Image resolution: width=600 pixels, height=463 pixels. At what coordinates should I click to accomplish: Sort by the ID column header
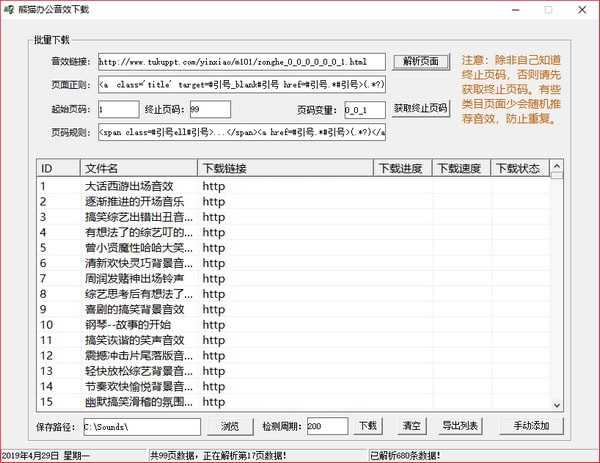pos(59,168)
